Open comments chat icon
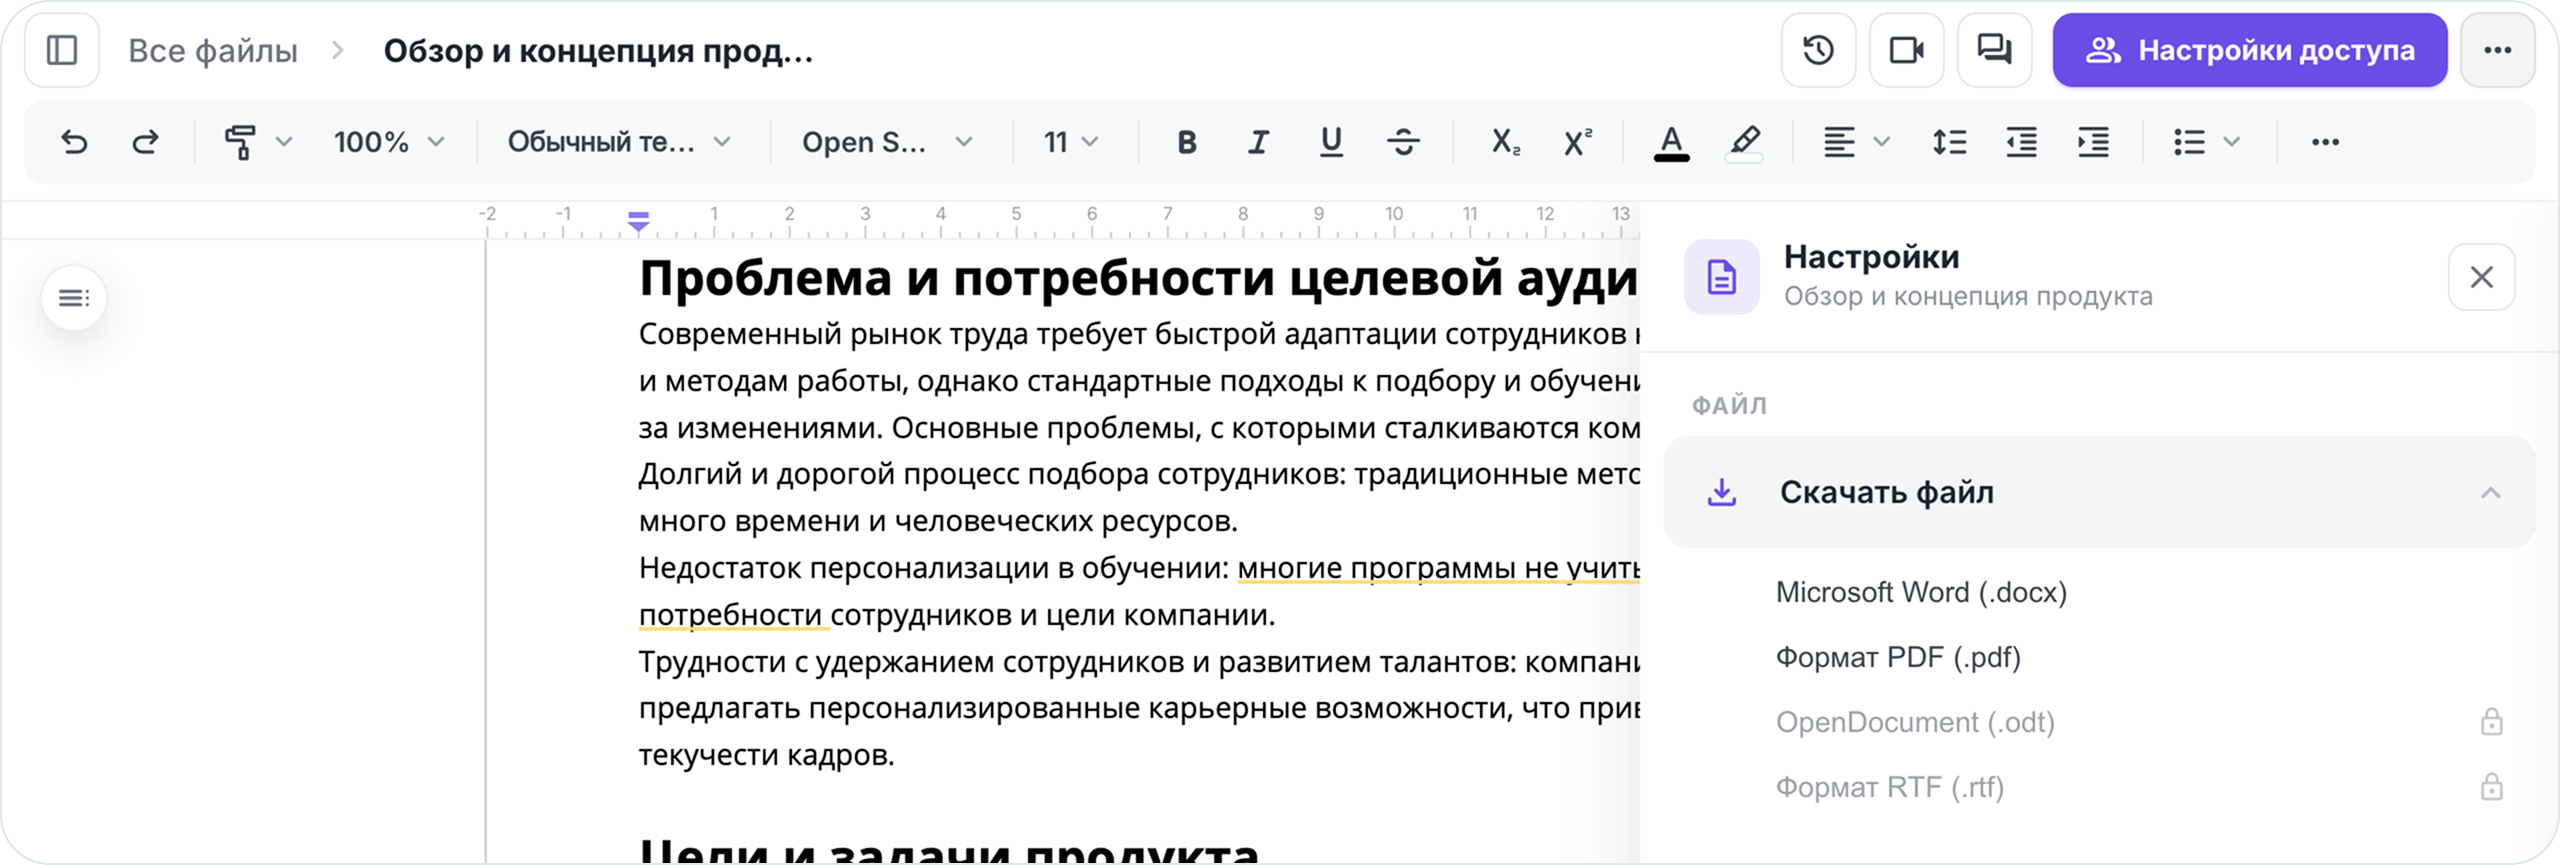This screenshot has width=2560, height=865. (x=1994, y=50)
